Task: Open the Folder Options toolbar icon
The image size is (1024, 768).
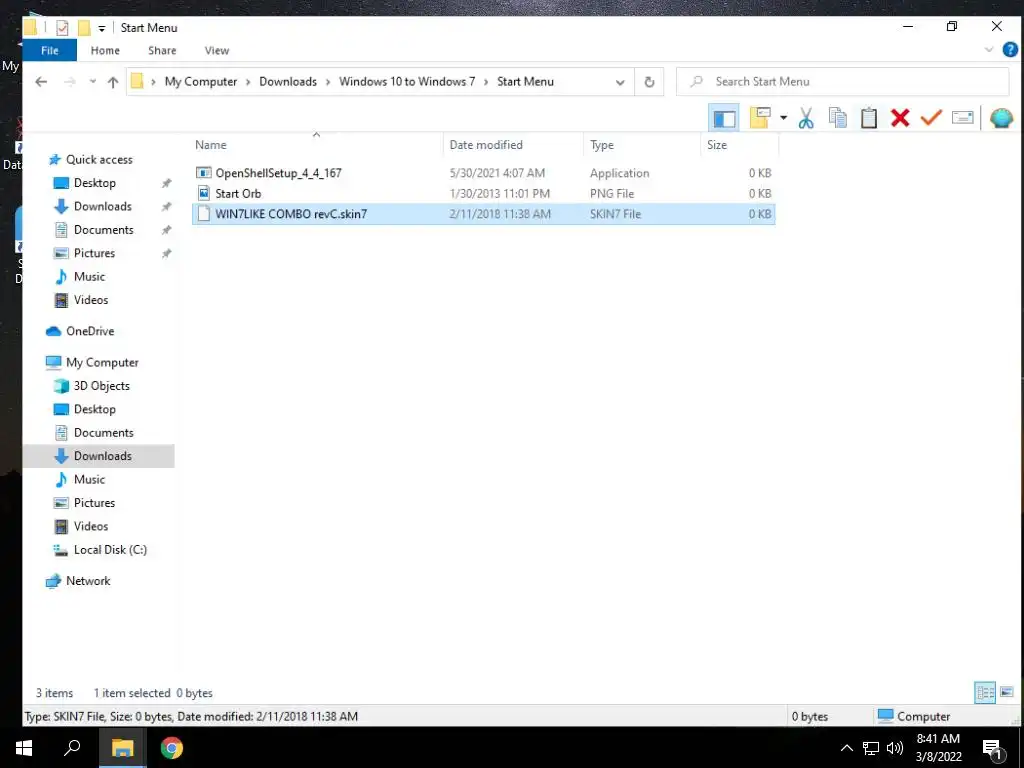Action: (x=760, y=118)
